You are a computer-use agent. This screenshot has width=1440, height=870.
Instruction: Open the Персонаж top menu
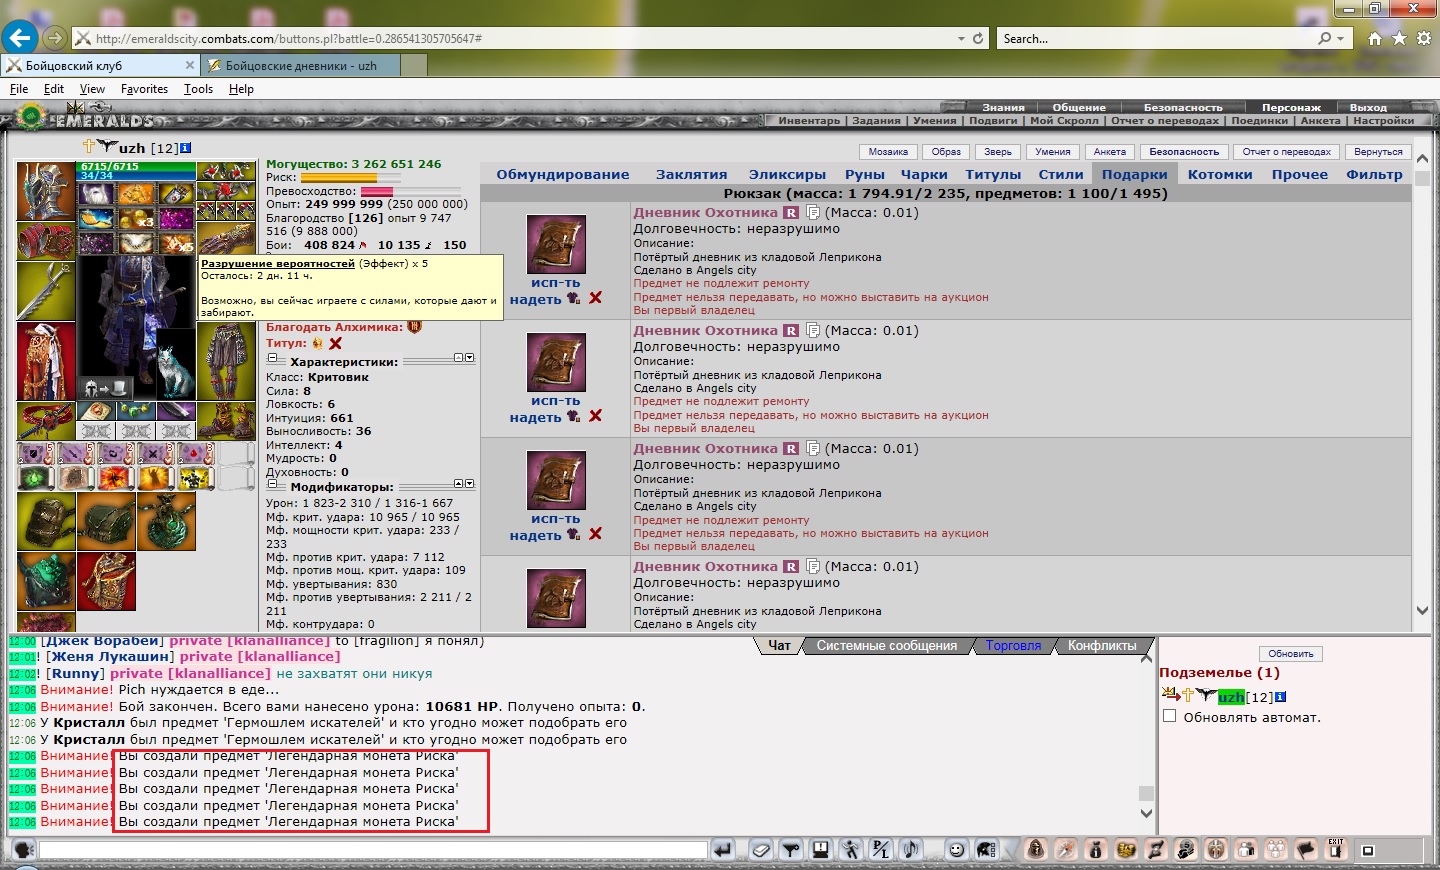click(x=1291, y=107)
